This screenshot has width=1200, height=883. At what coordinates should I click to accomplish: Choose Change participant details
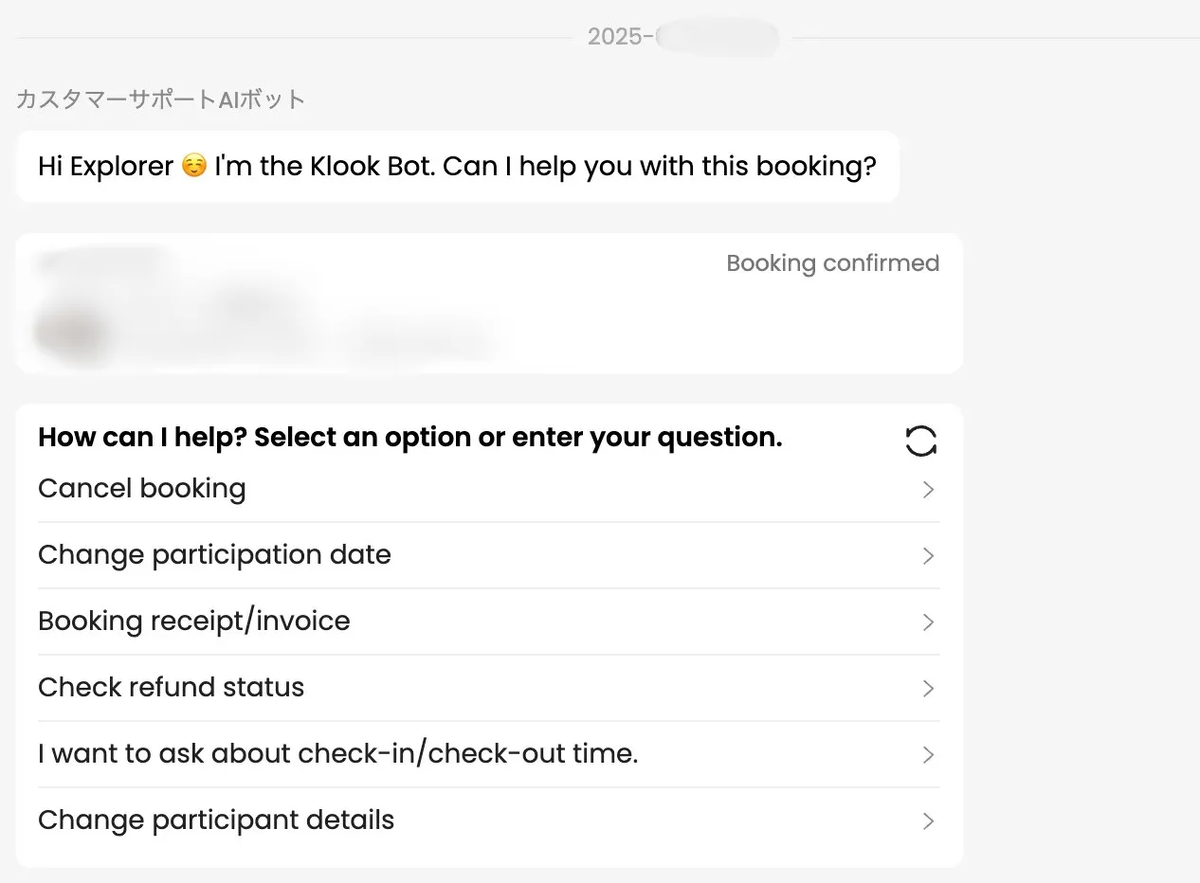tap(488, 820)
